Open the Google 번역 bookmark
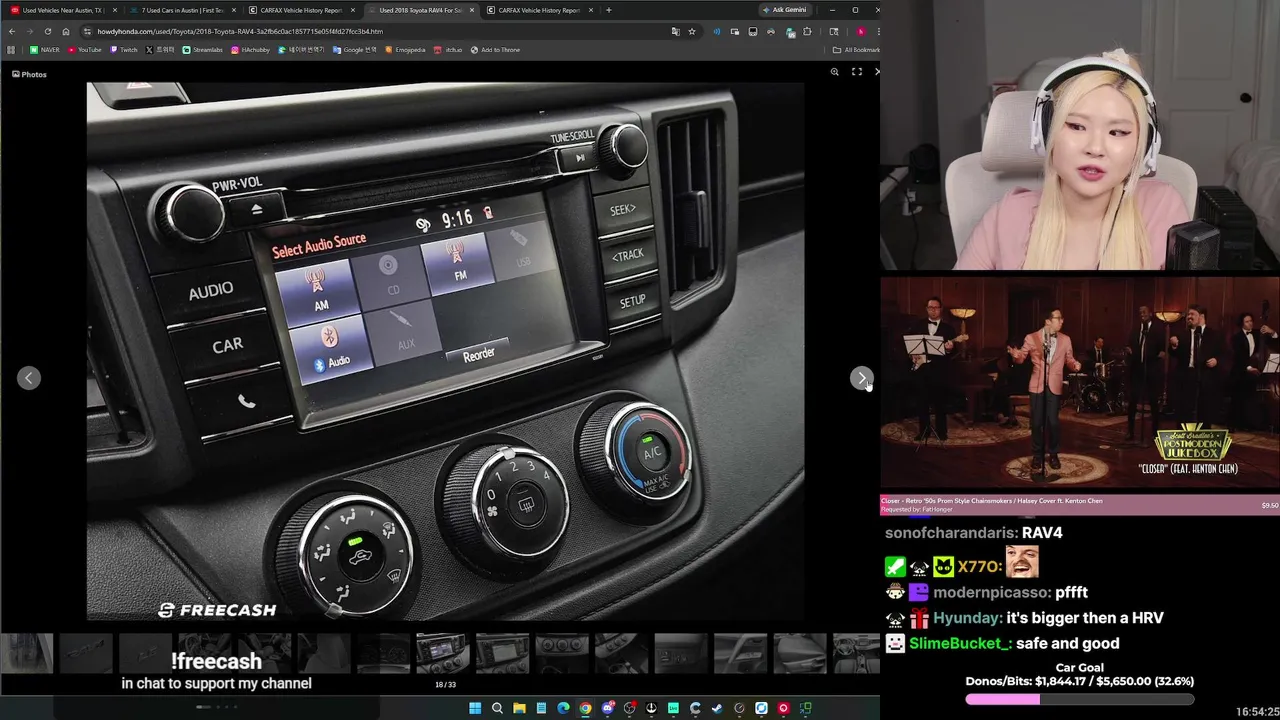 click(x=355, y=49)
